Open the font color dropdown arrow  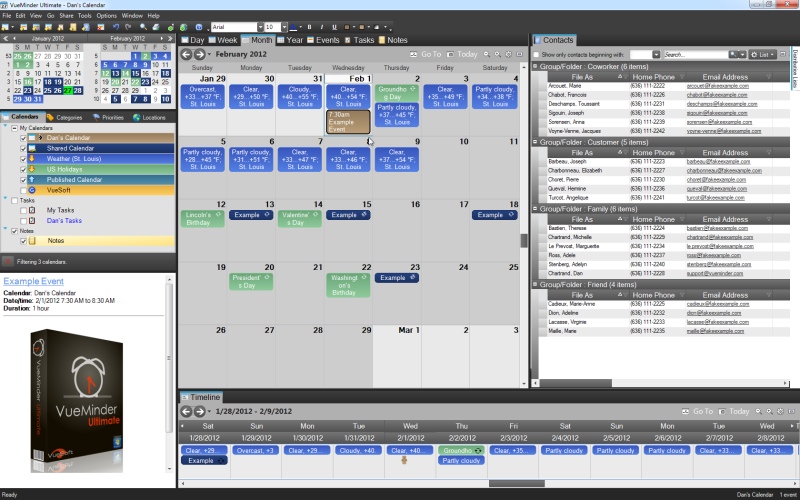point(301,27)
